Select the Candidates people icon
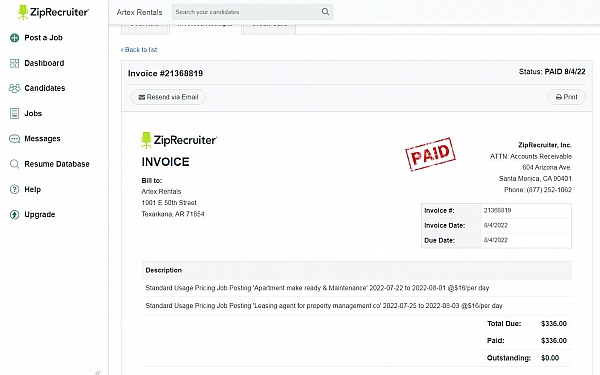This screenshot has height=375, width=600. click(15, 88)
